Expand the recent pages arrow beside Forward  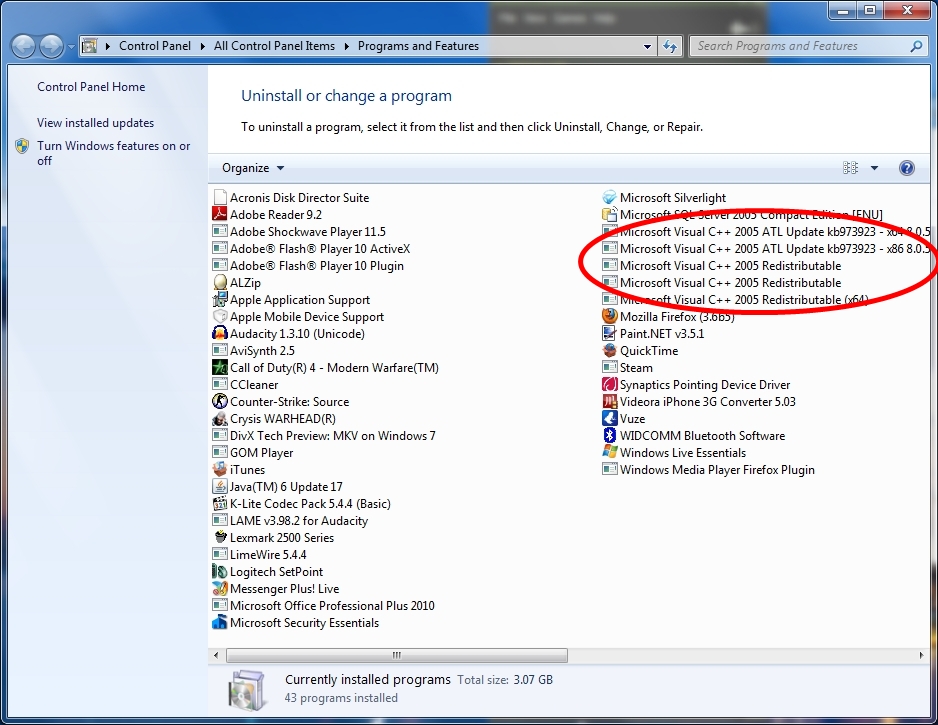click(71, 46)
